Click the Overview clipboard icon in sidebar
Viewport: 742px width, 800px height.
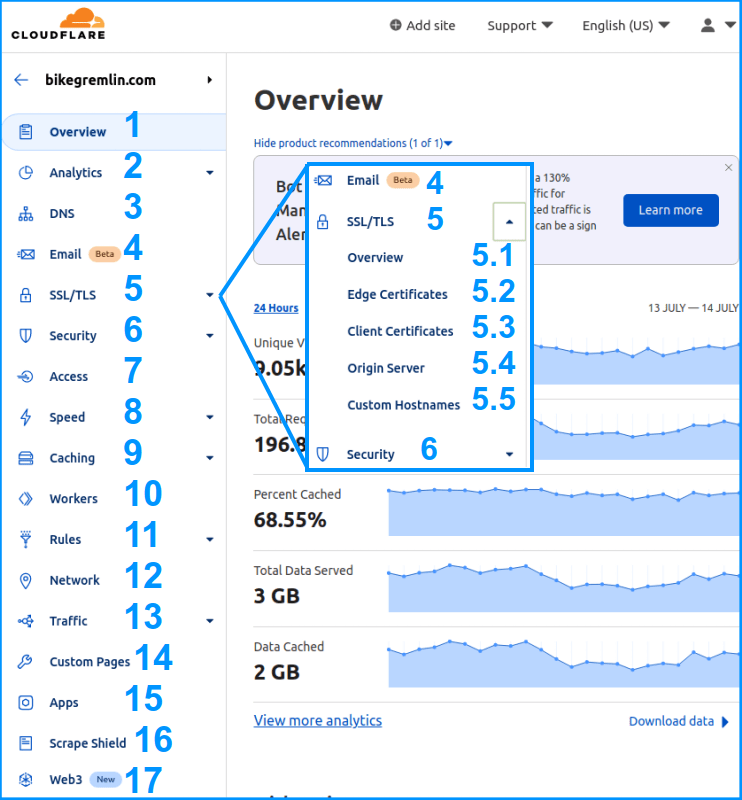tap(26, 132)
